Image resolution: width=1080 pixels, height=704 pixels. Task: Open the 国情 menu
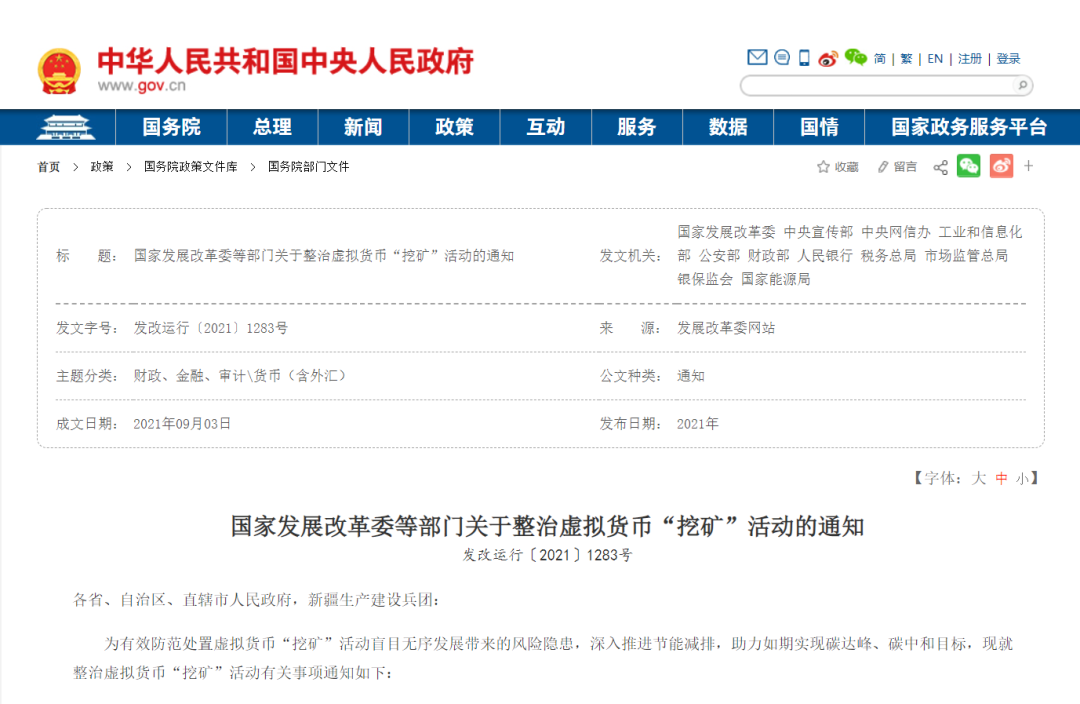(x=819, y=127)
